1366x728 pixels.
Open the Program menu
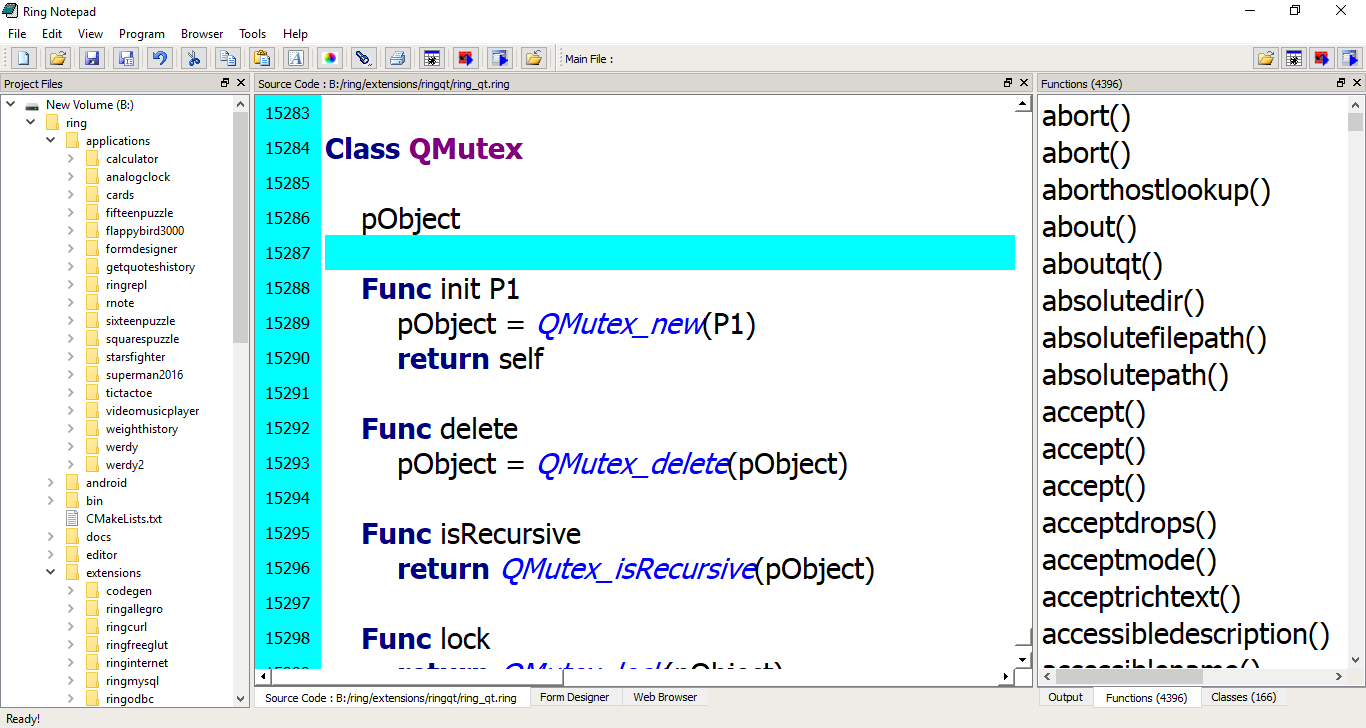(x=141, y=34)
